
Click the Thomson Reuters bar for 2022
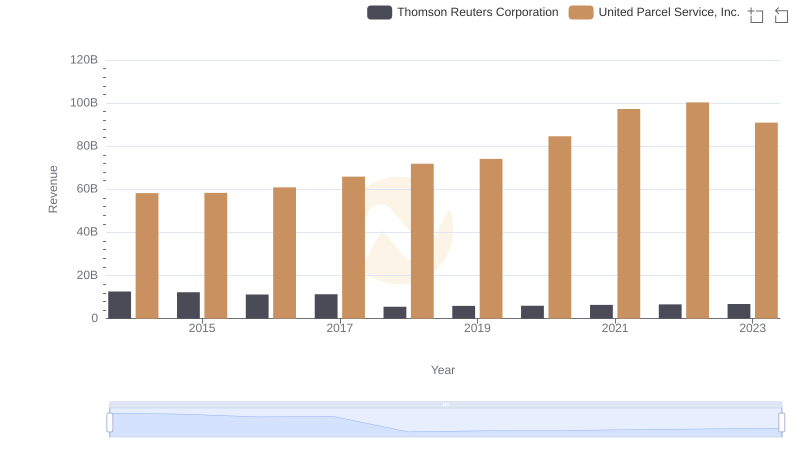coord(670,311)
